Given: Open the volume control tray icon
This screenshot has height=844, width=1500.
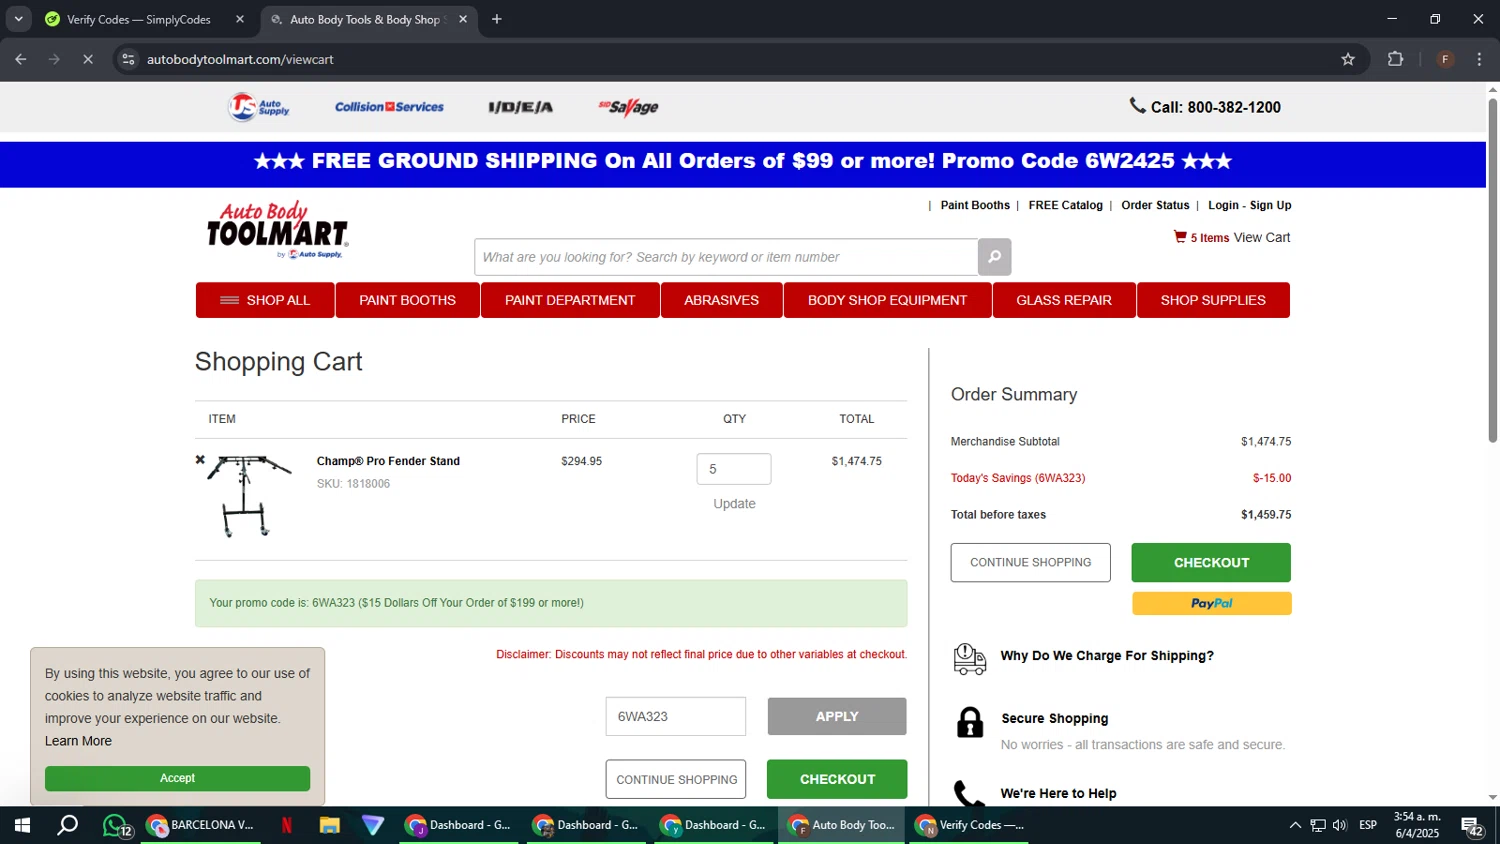Looking at the screenshot, I should click(1340, 825).
